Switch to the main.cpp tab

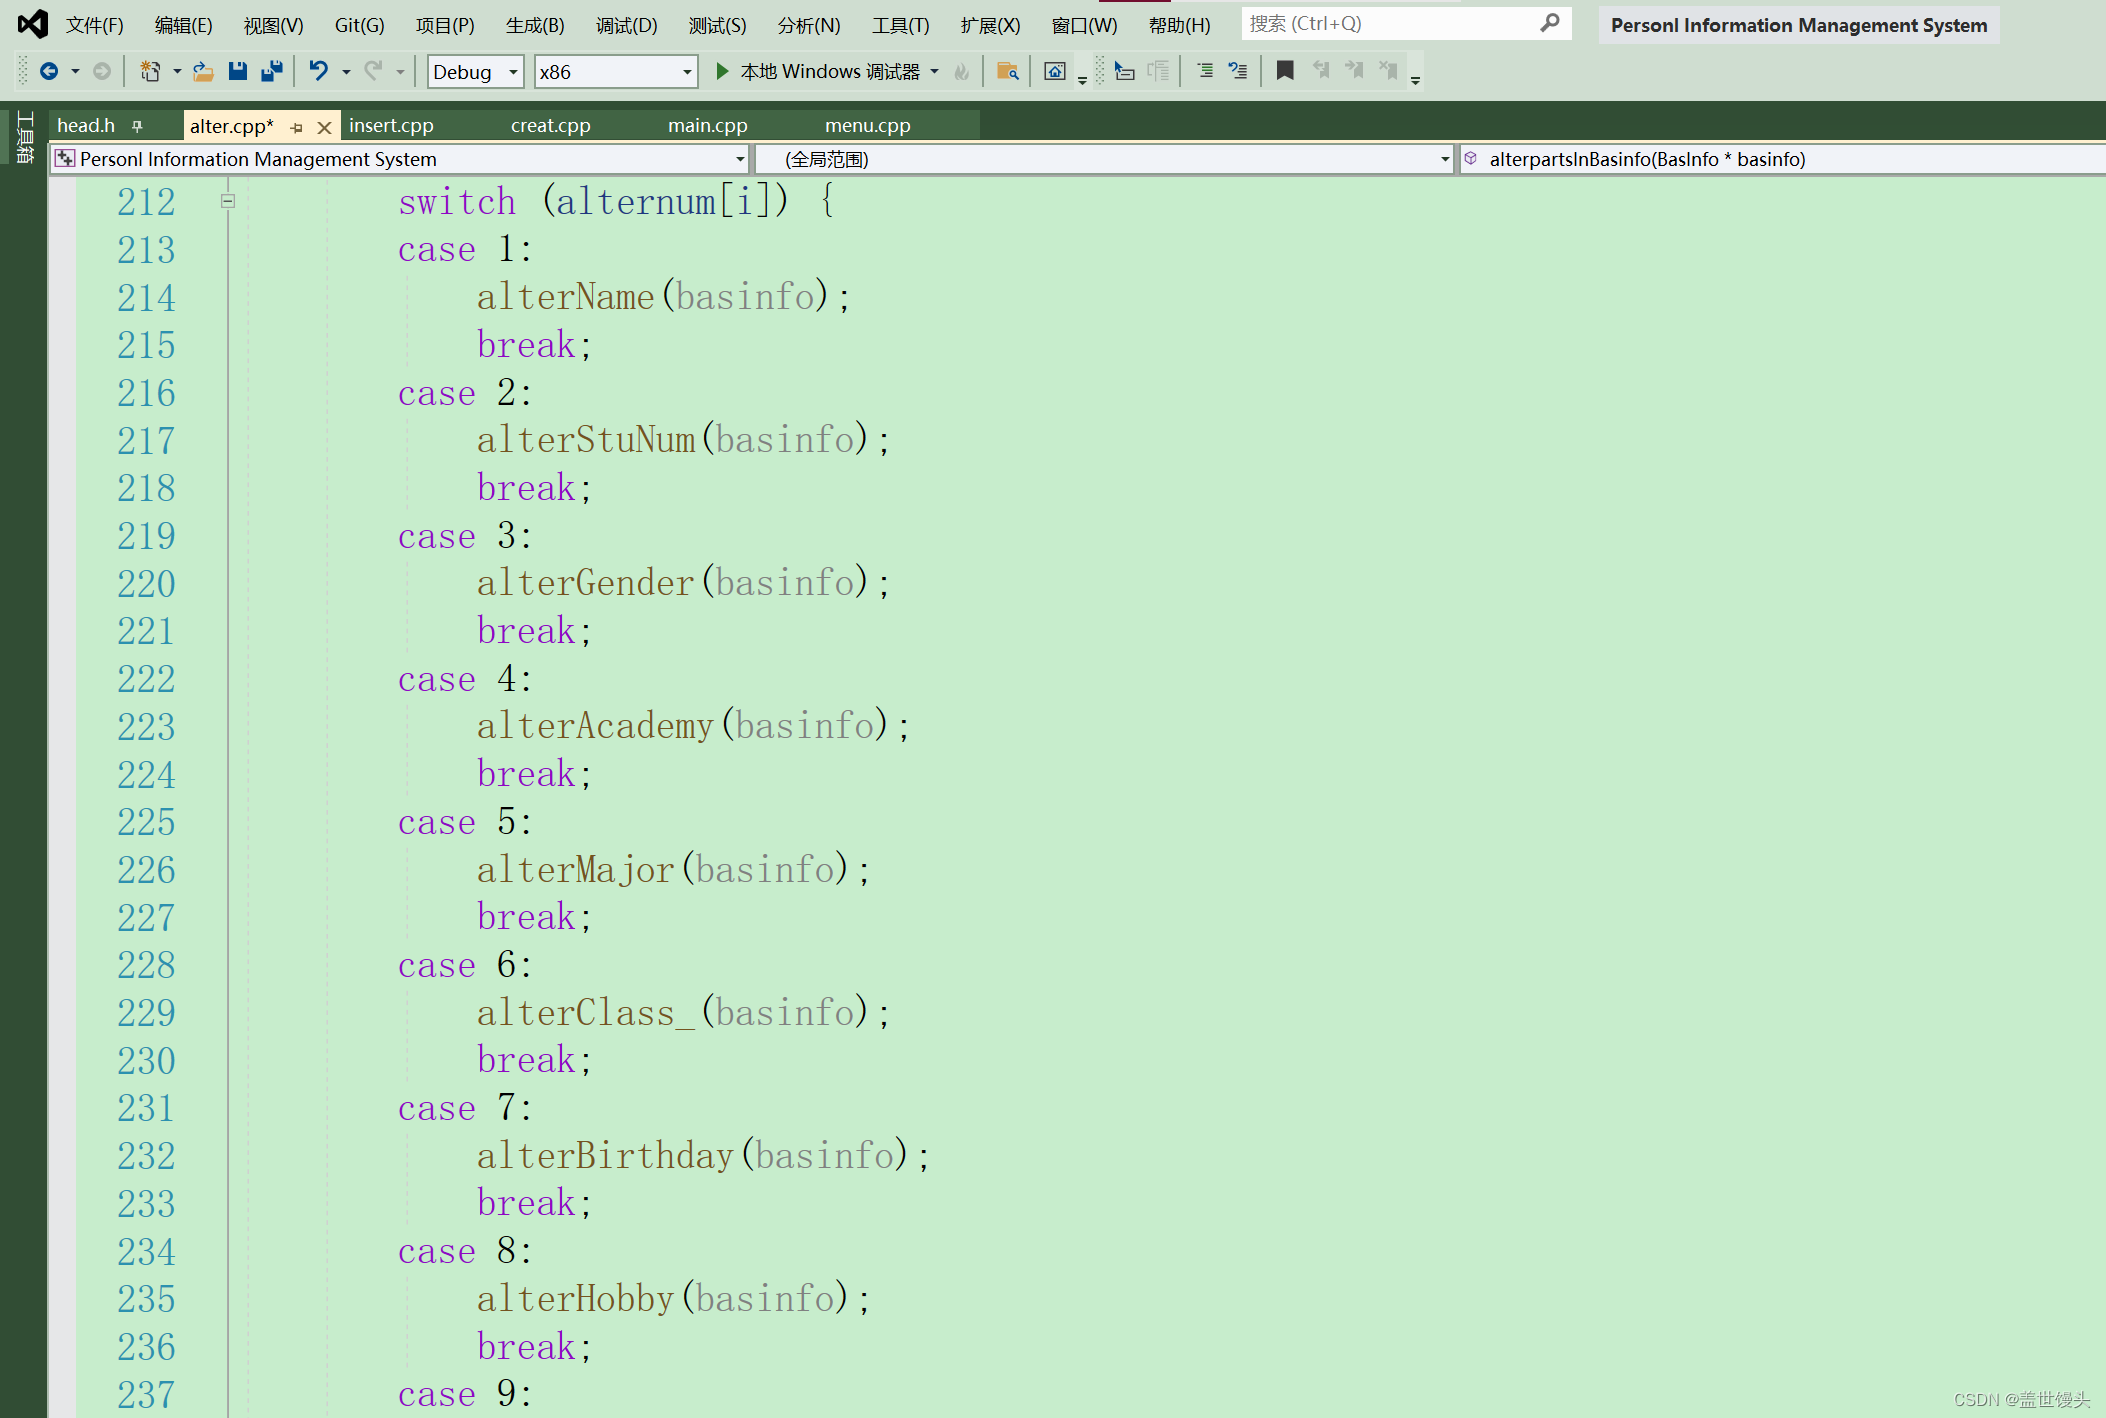tap(703, 125)
